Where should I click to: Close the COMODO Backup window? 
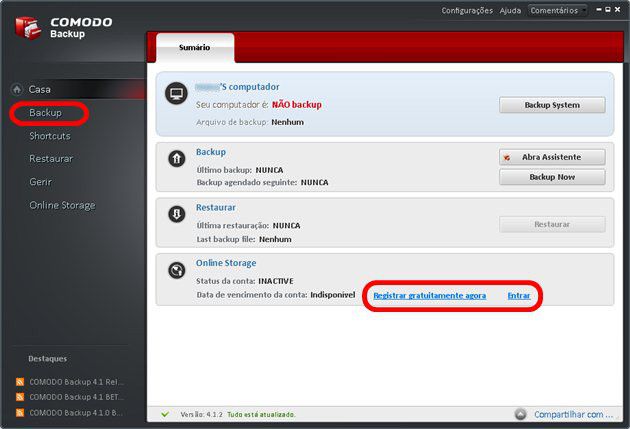(x=618, y=9)
